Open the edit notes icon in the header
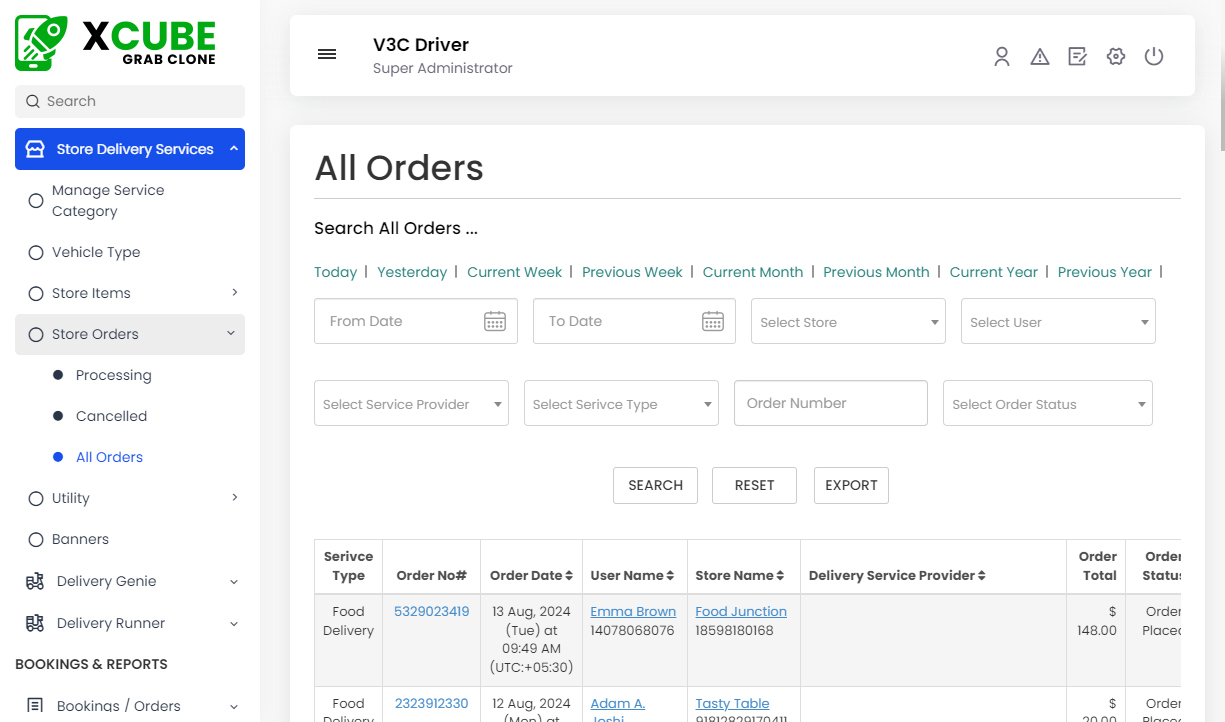Viewport: 1225px width, 722px height. pyautogui.click(x=1077, y=56)
